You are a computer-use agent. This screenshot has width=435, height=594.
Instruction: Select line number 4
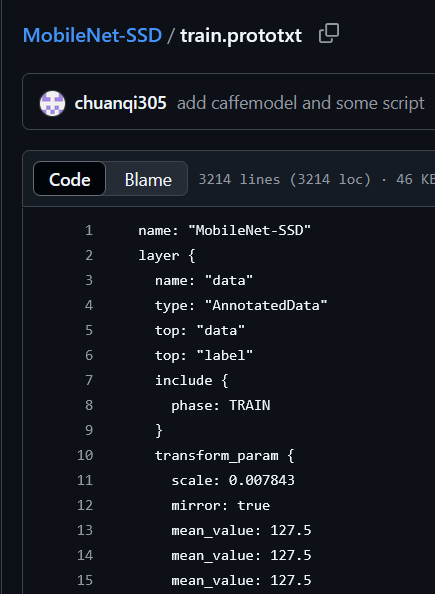(89, 305)
